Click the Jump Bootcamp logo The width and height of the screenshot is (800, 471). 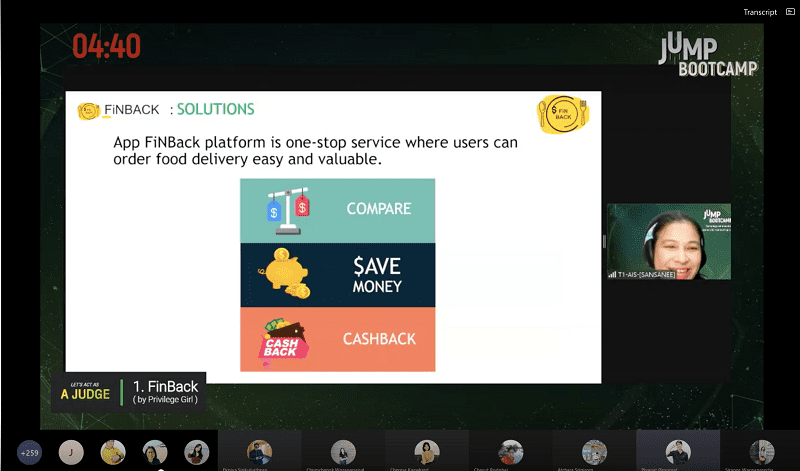(x=707, y=55)
